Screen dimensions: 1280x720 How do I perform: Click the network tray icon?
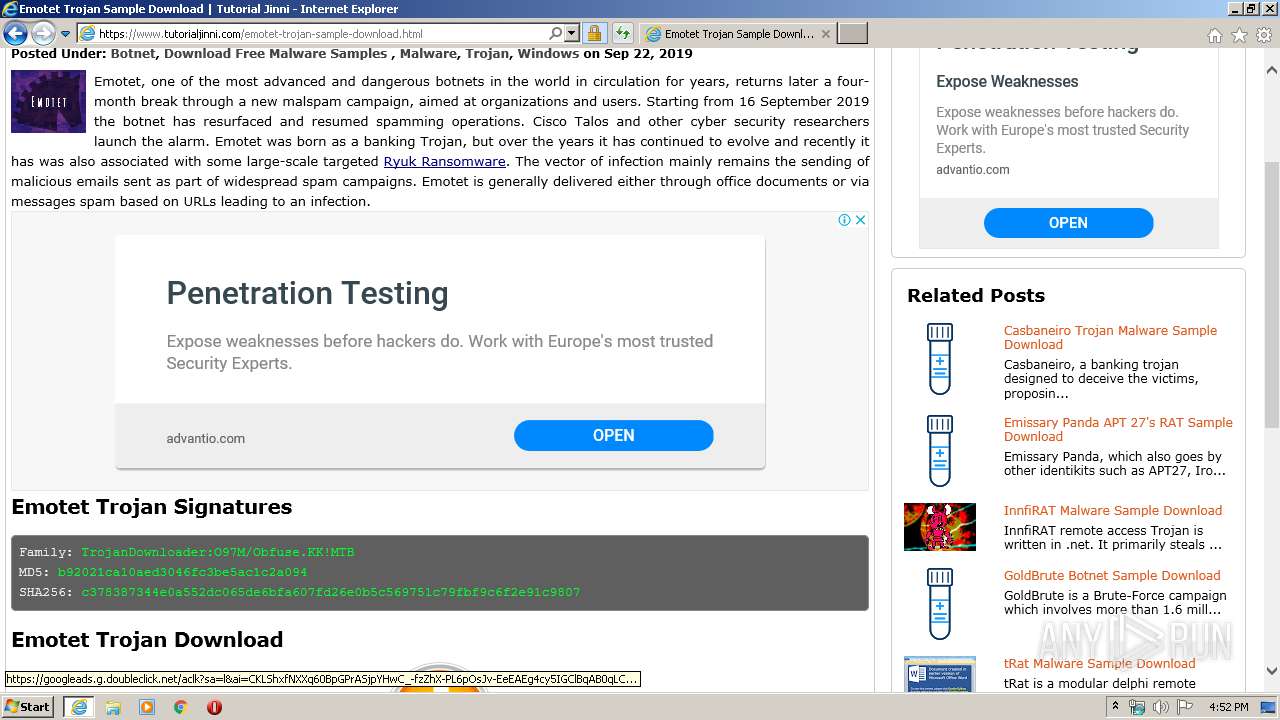(x=1137, y=707)
